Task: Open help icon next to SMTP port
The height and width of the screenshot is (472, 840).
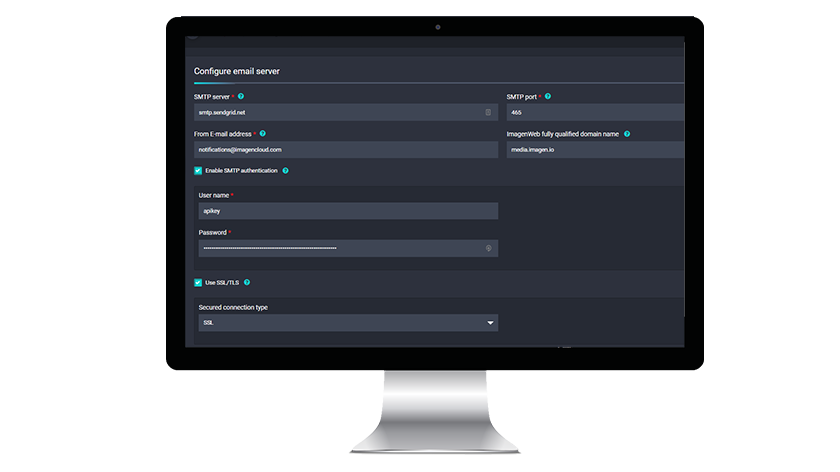Action: click(548, 96)
